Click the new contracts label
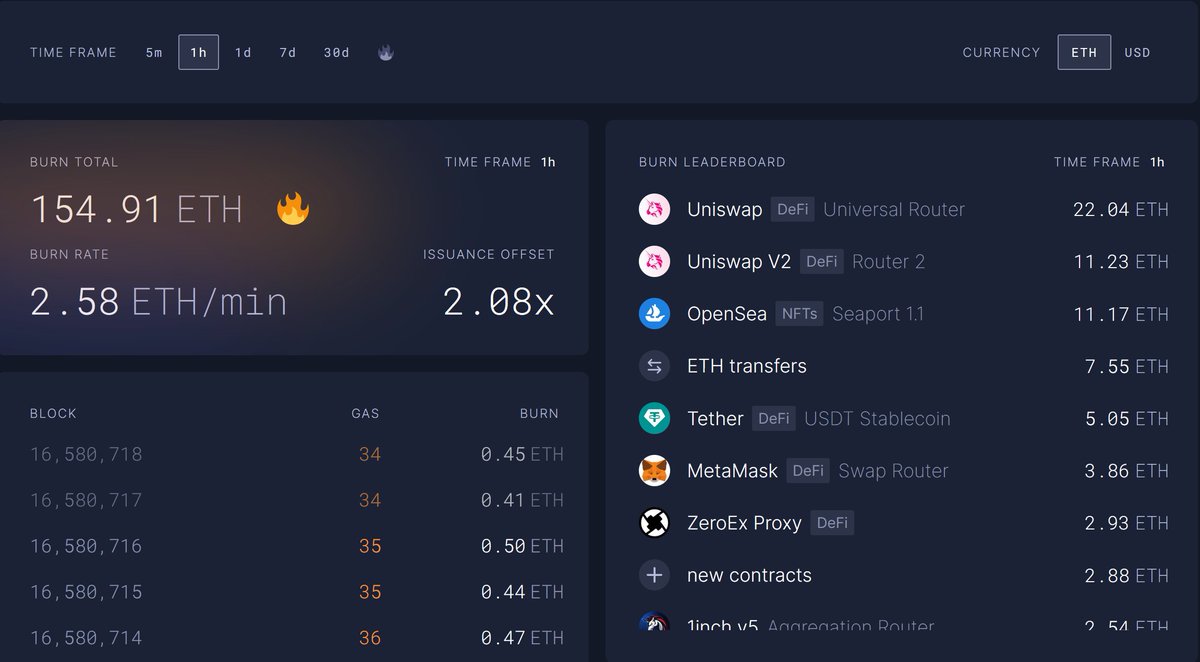The image size is (1200, 662). pos(750,575)
